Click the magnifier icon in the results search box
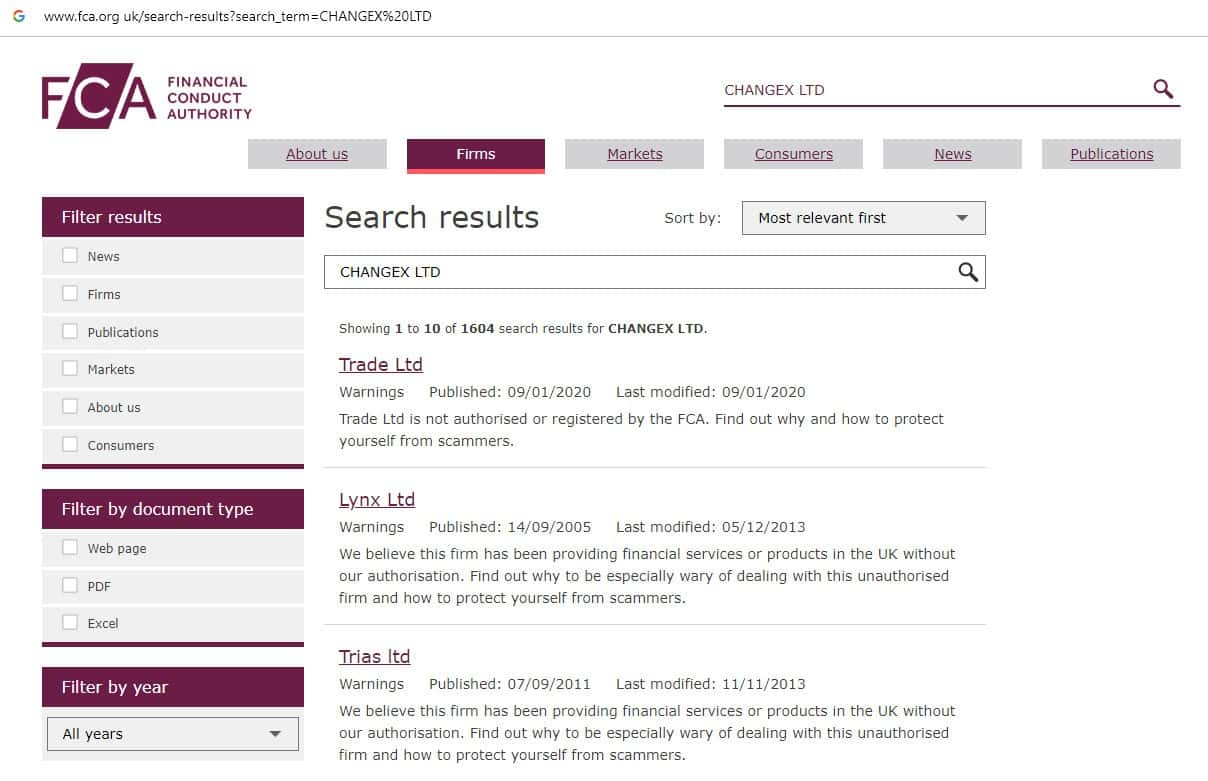This screenshot has width=1208, height=781. click(x=968, y=272)
